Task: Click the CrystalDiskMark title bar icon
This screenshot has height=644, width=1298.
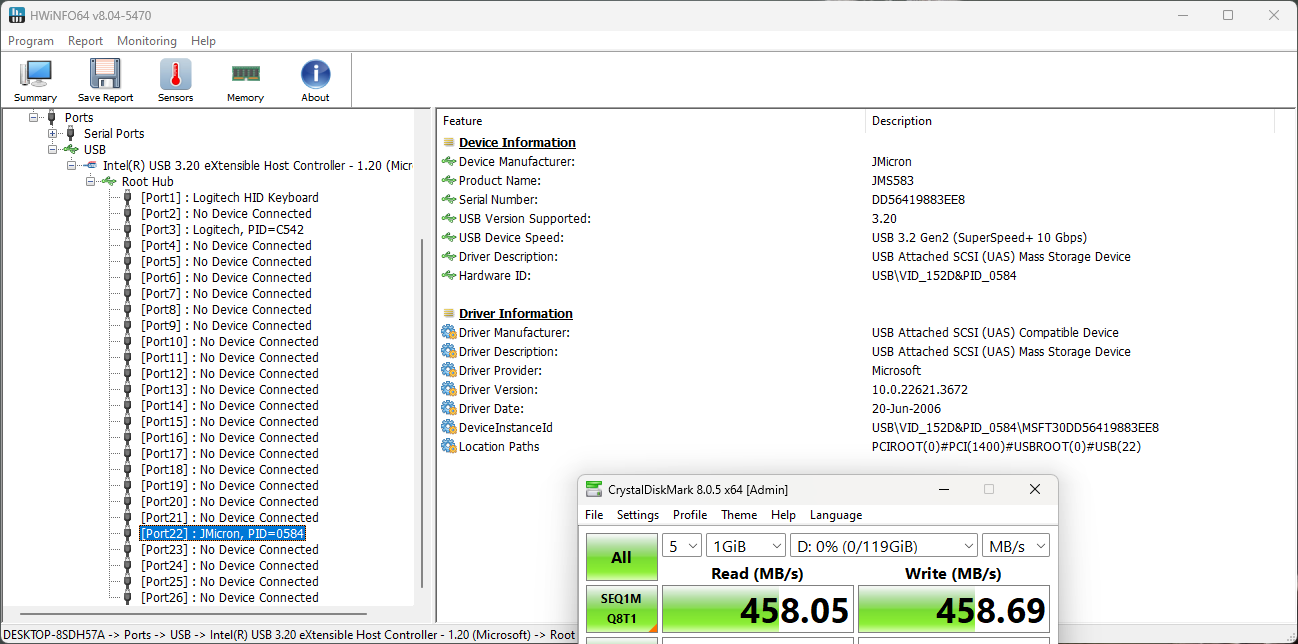Action: (594, 489)
